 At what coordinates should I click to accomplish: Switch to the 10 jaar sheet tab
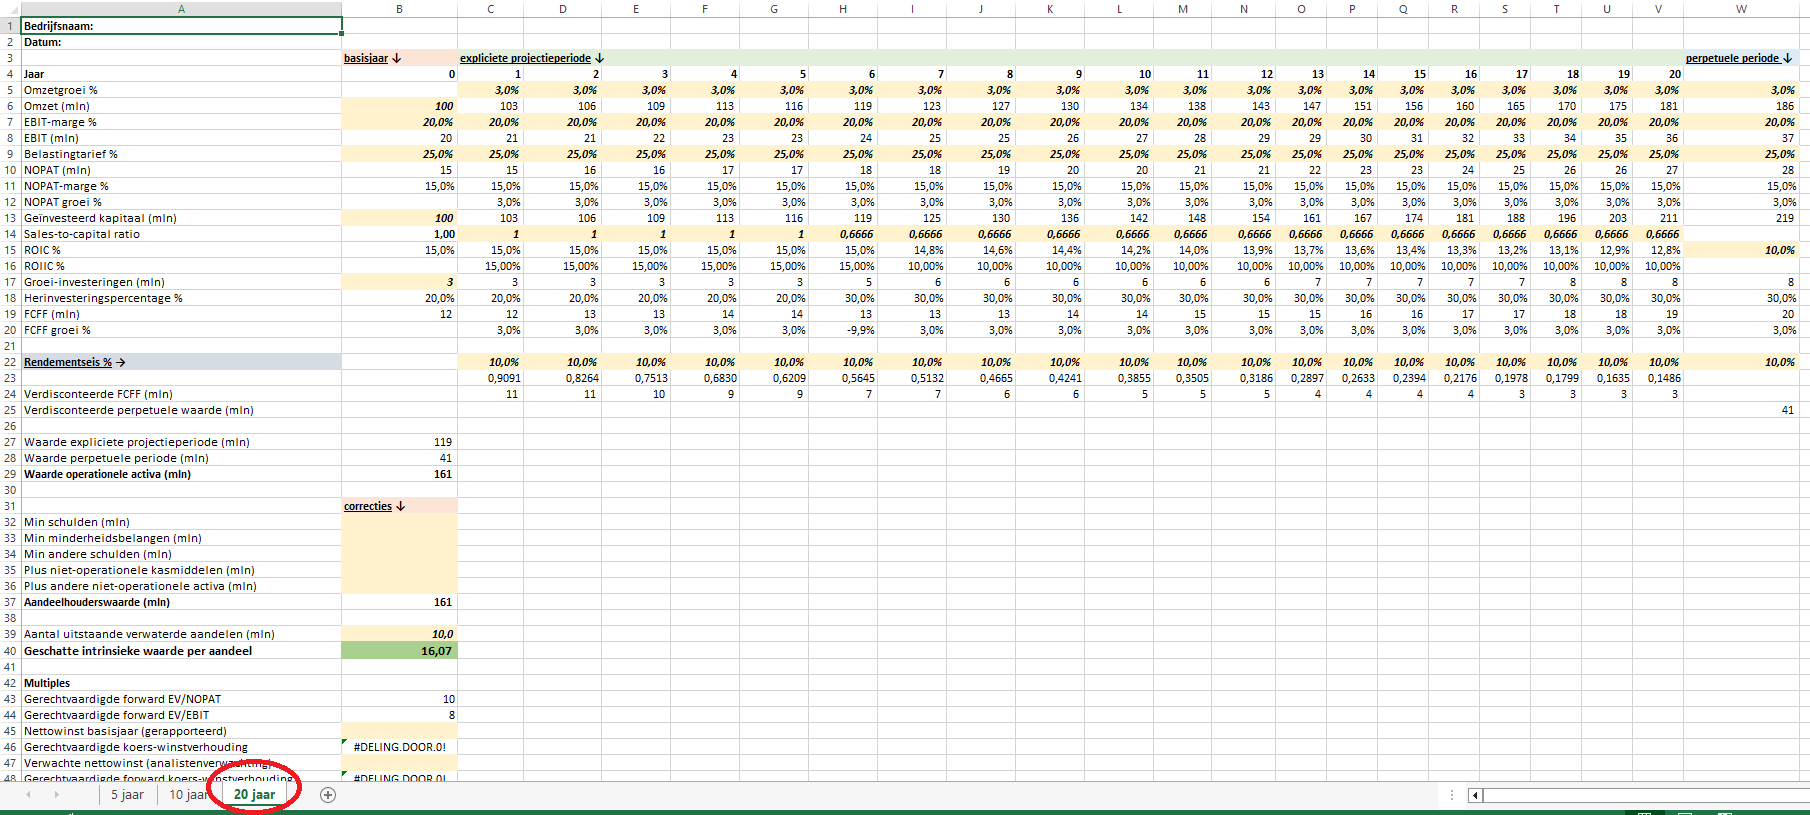pyautogui.click(x=187, y=795)
